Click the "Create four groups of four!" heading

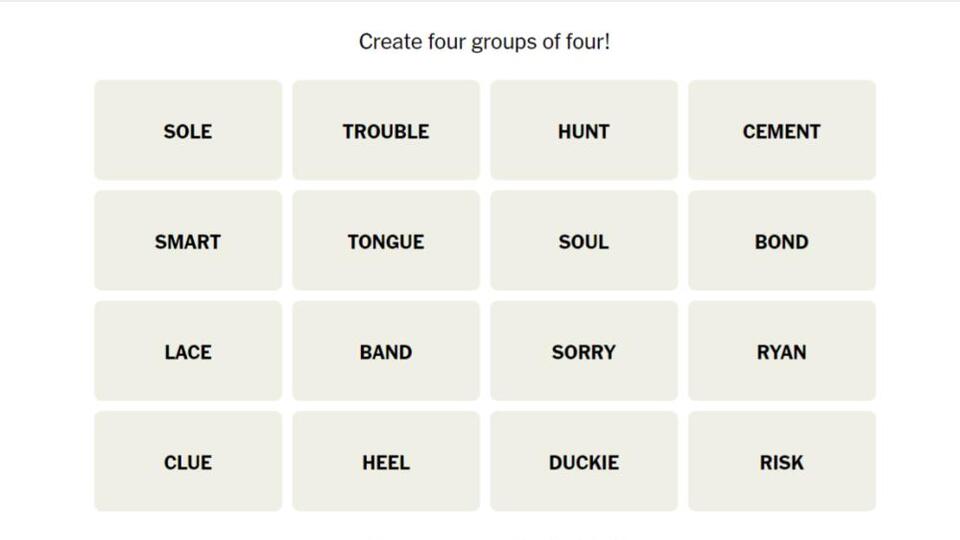tap(484, 42)
